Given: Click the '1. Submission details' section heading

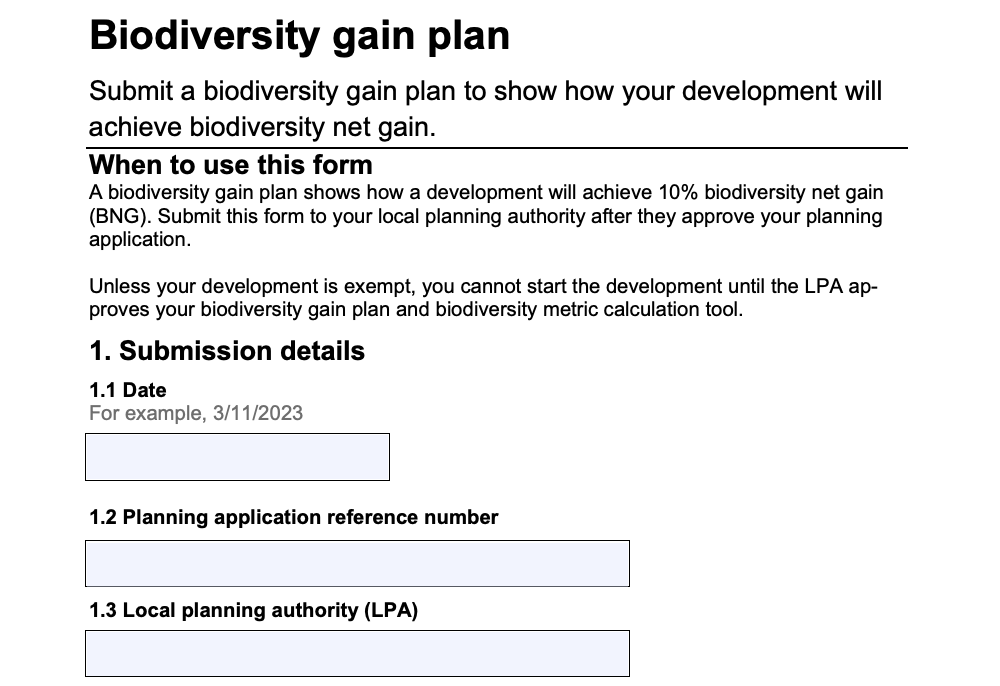Looking at the screenshot, I should click(227, 351).
